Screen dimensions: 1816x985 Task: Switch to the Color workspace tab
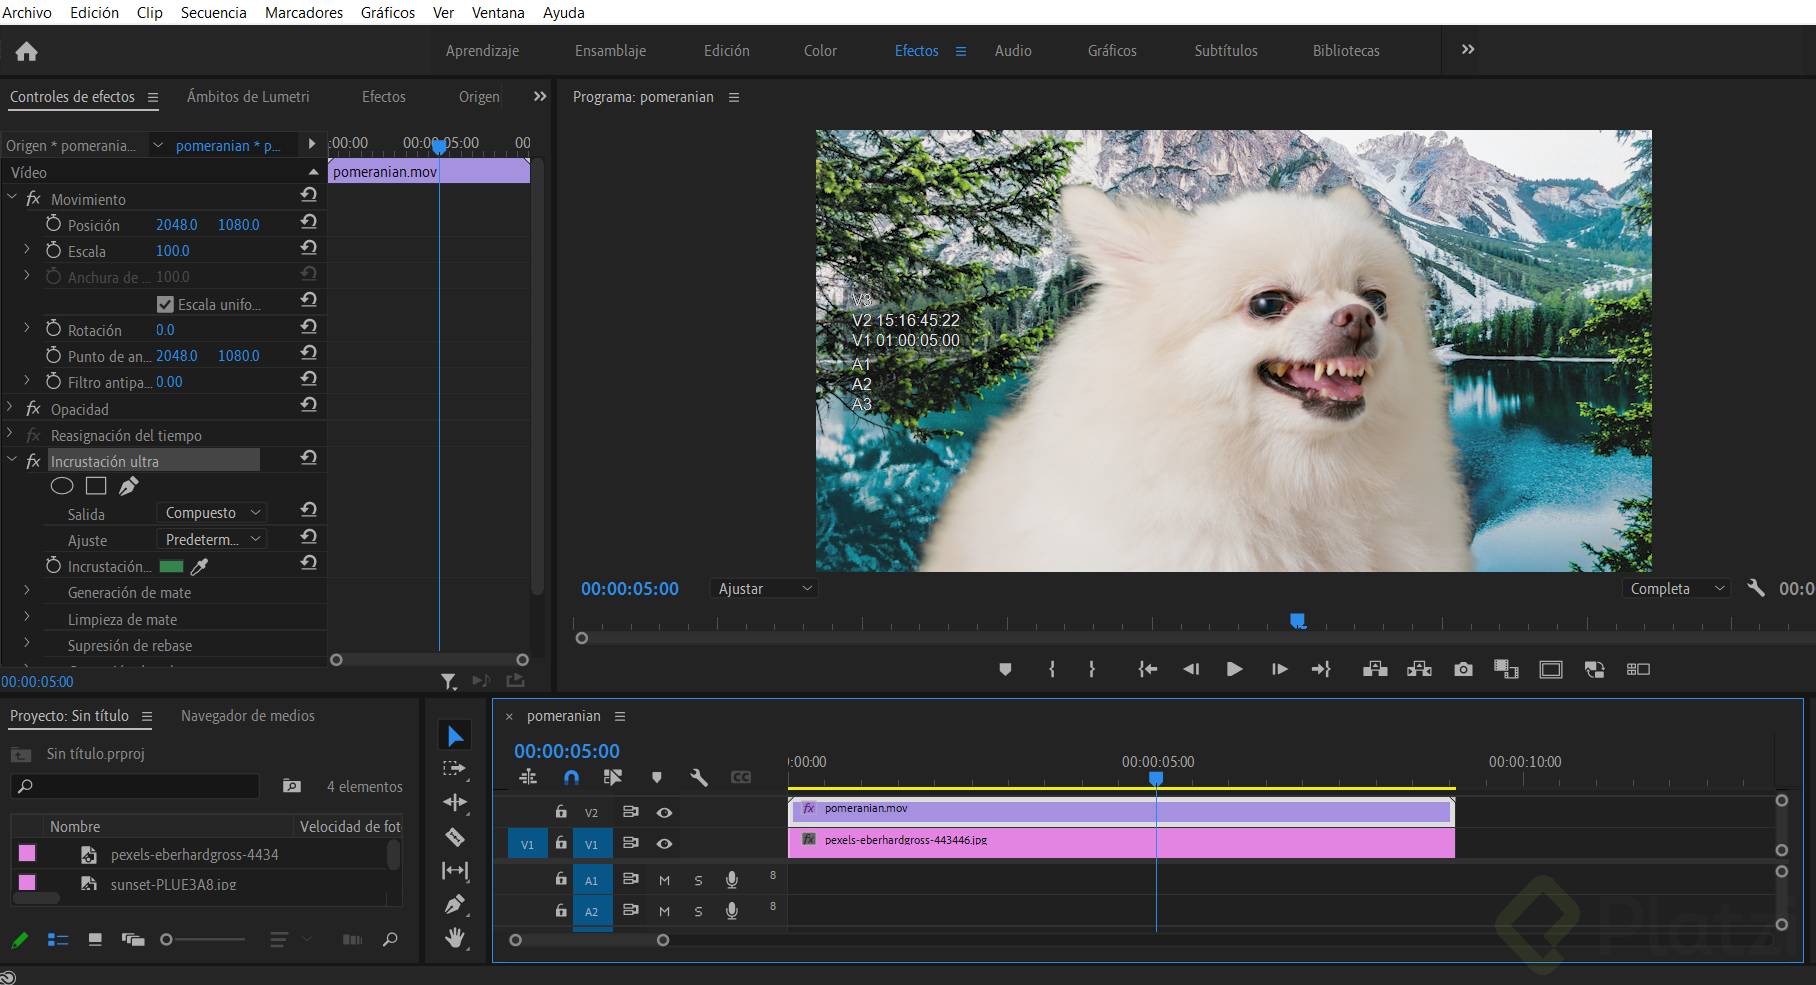point(820,51)
